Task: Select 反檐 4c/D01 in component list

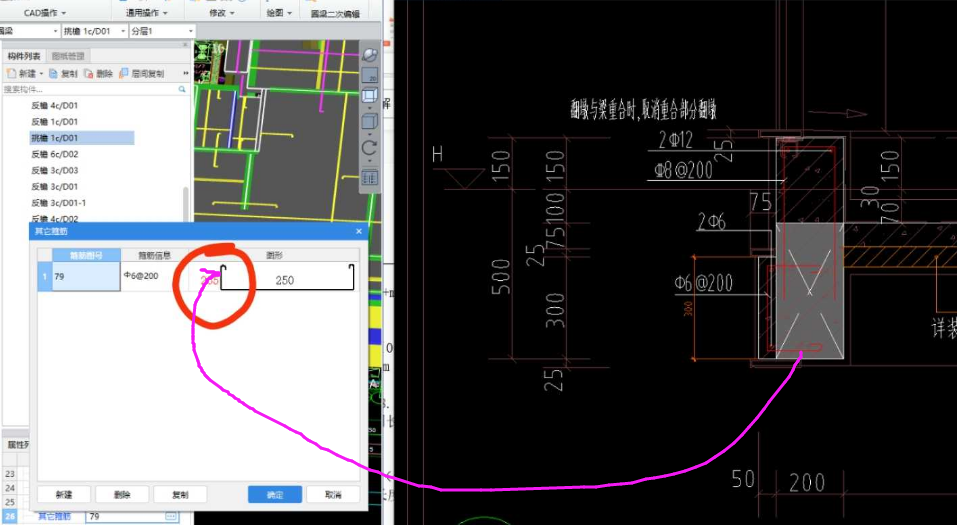Action: [x=54, y=106]
